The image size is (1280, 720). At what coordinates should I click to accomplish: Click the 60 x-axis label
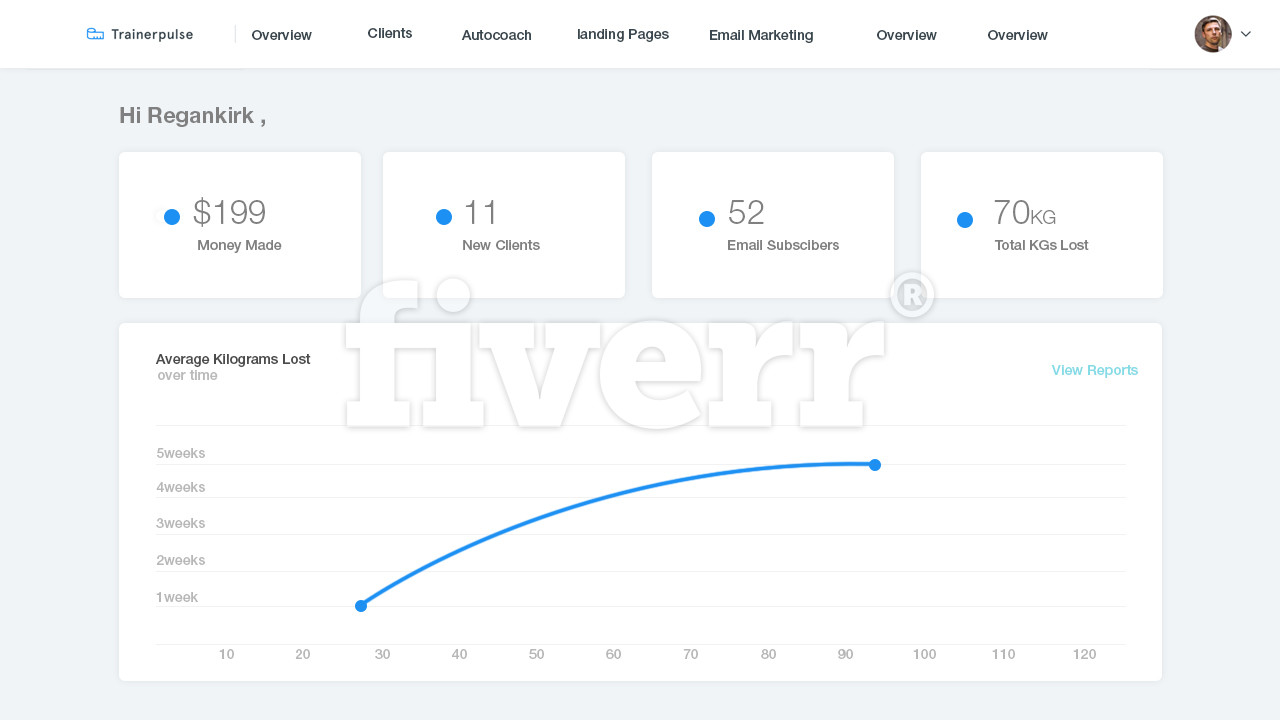tap(613, 654)
